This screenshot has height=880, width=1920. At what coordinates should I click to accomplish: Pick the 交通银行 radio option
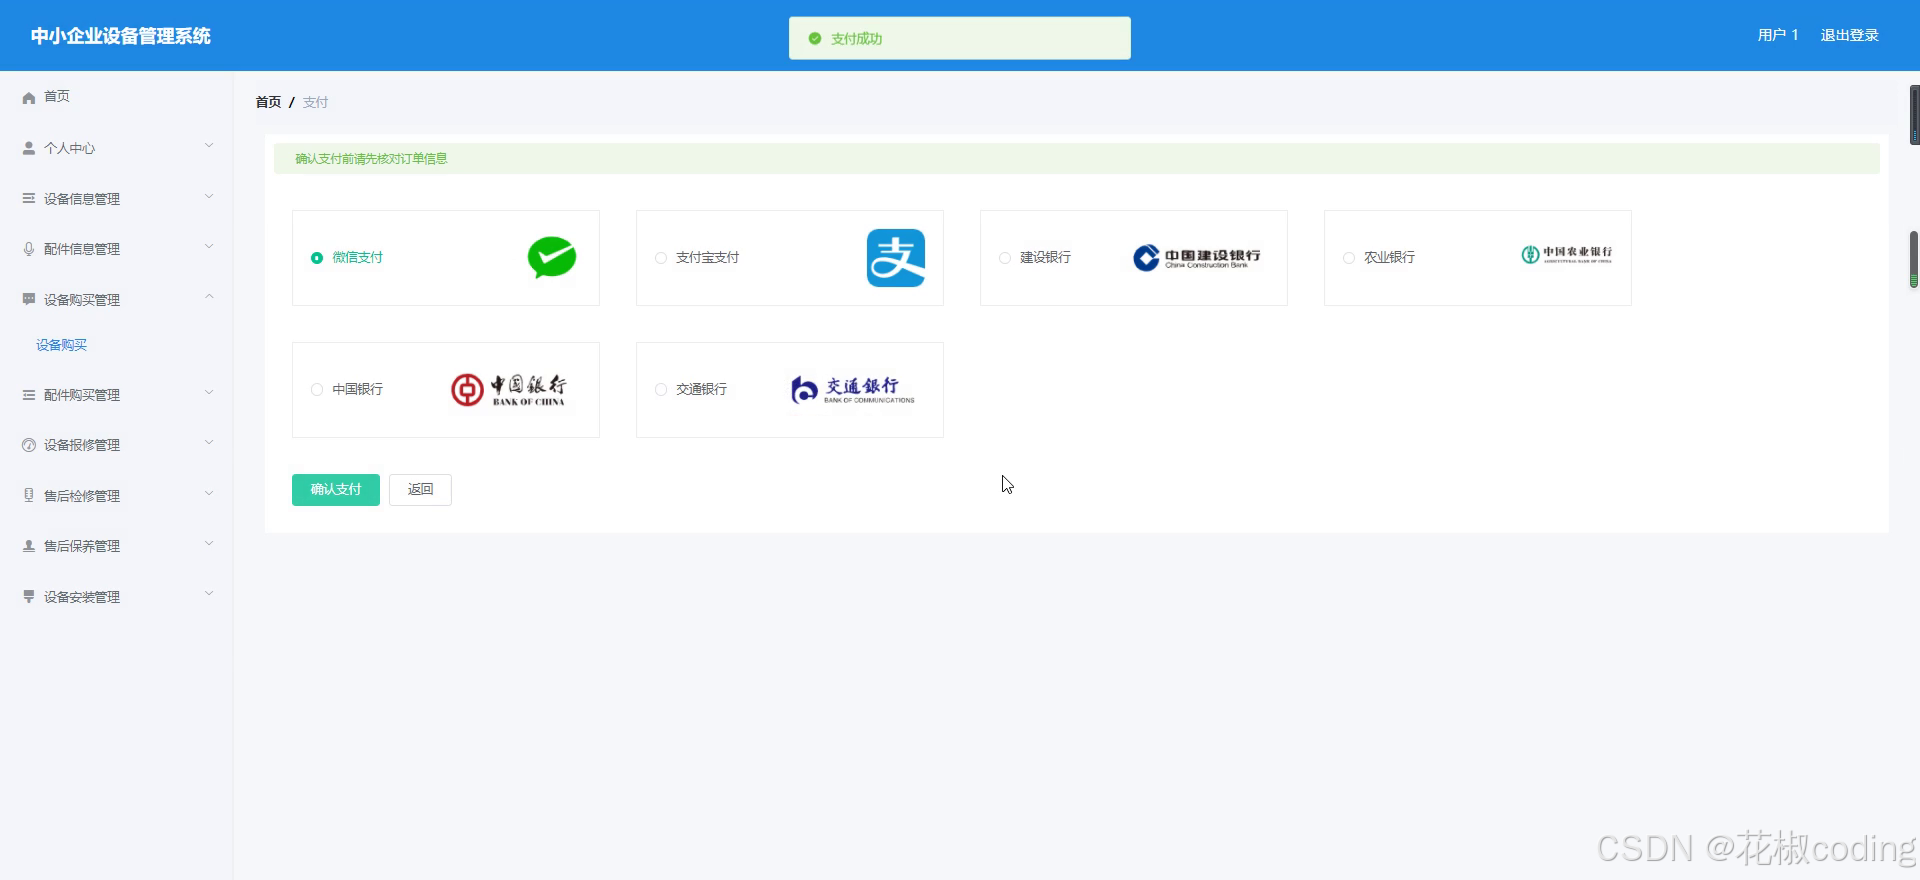(661, 390)
